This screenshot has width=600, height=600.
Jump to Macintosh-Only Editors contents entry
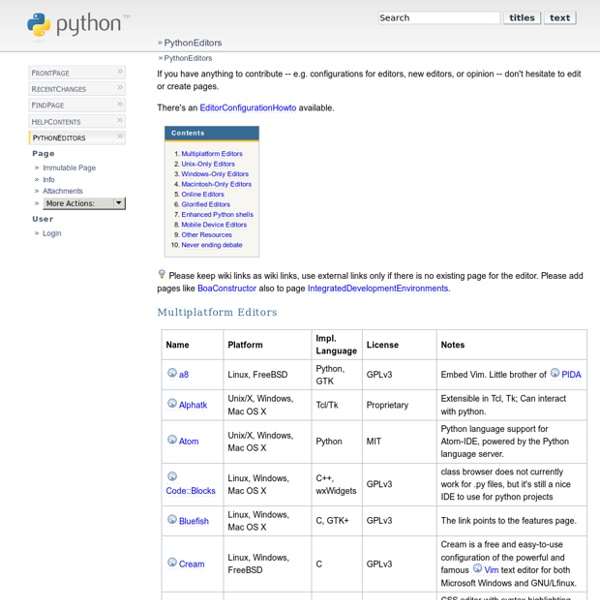[217, 184]
